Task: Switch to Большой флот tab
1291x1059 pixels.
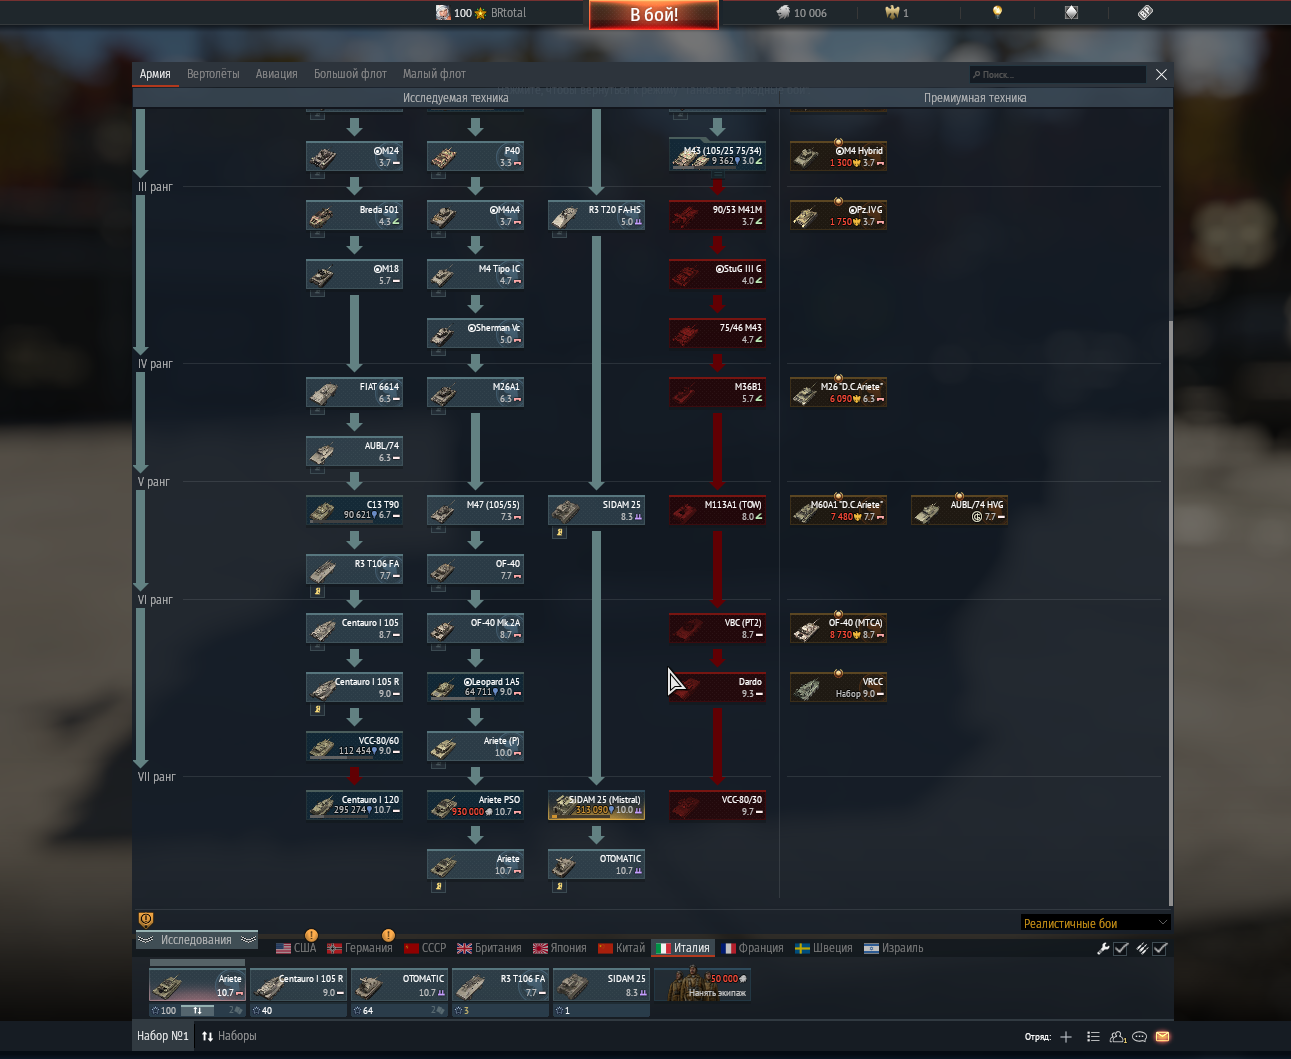Action: pos(350,74)
